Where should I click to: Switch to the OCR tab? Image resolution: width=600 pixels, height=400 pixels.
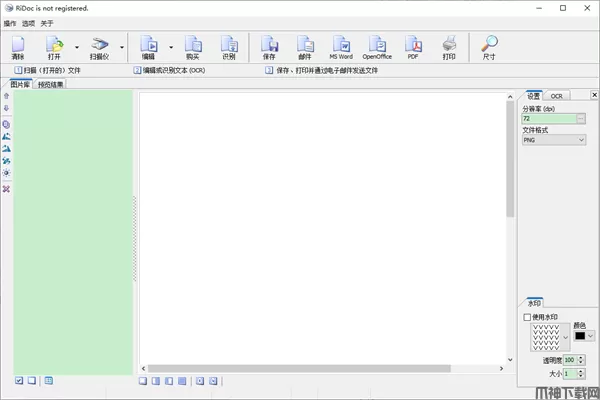pyautogui.click(x=556, y=96)
